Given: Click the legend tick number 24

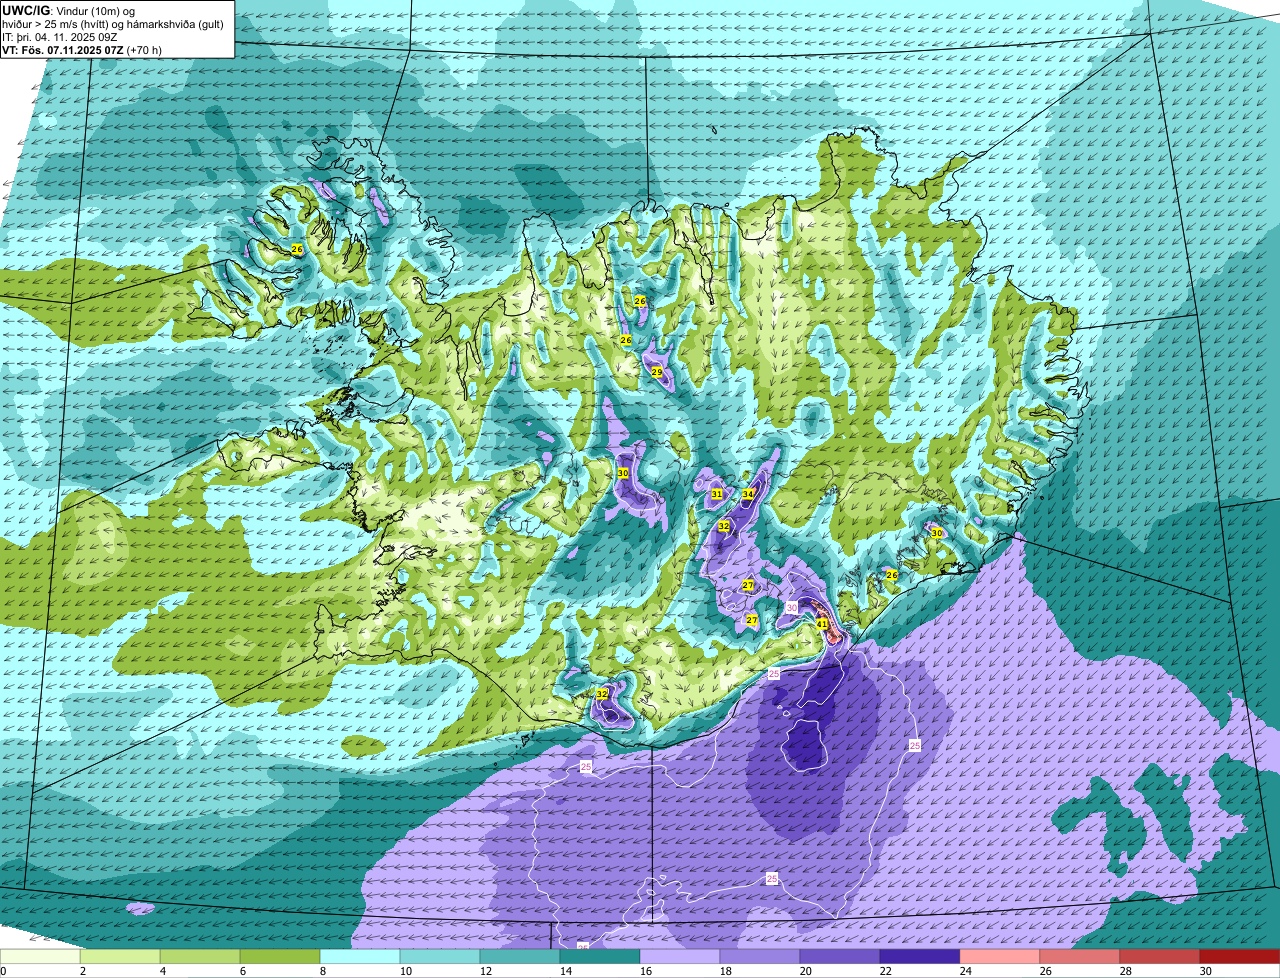Looking at the screenshot, I should 966,971.
